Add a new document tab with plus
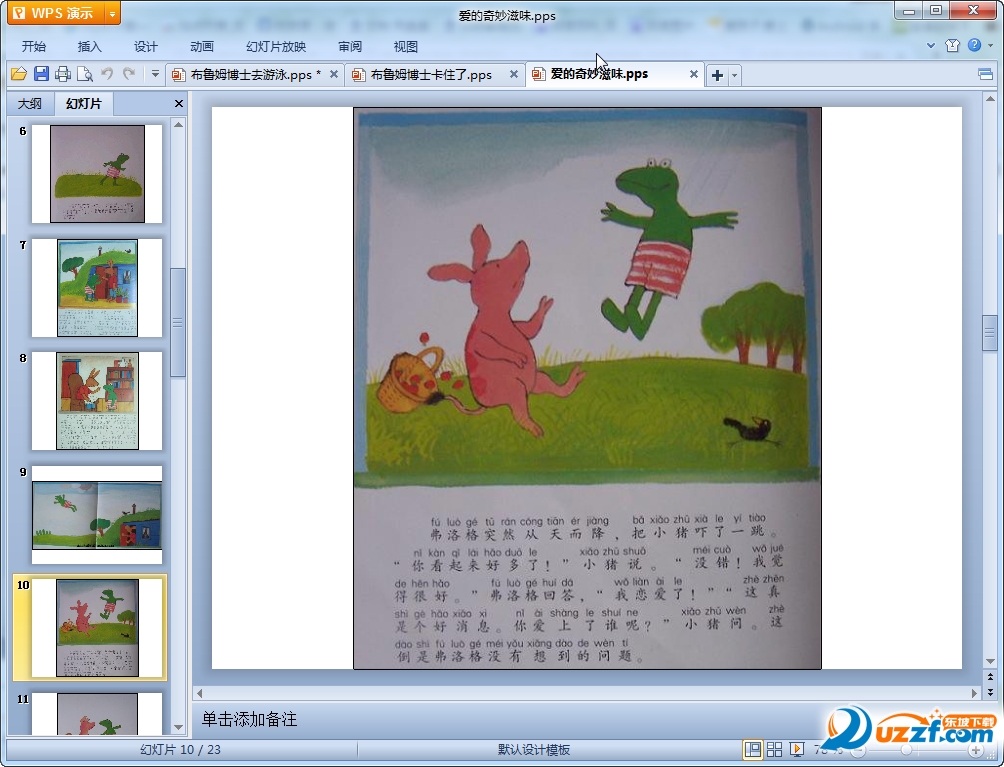The image size is (1004, 767). (718, 75)
